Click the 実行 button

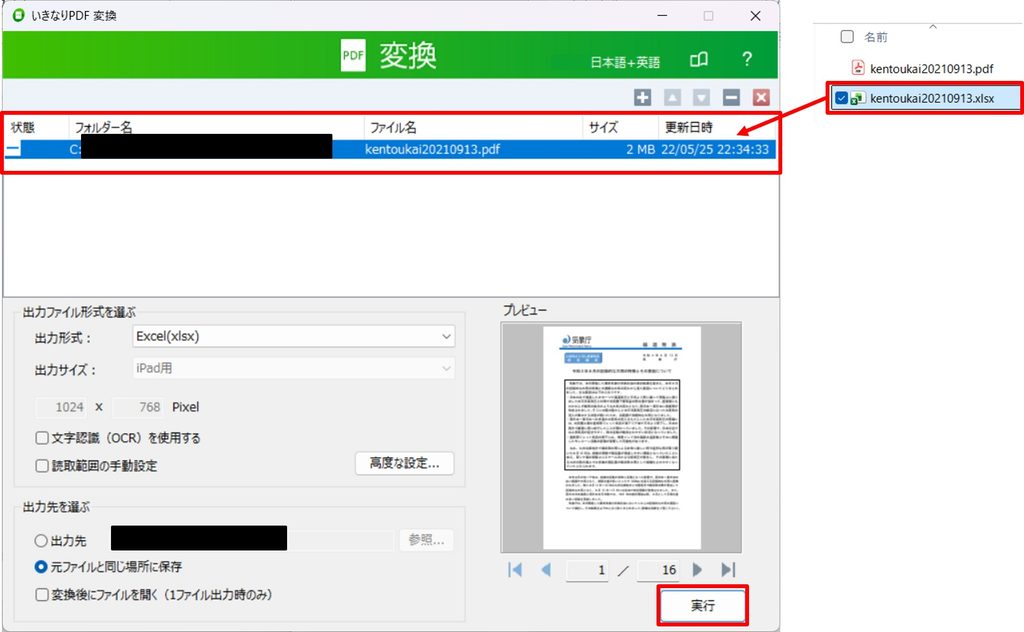tap(703, 605)
